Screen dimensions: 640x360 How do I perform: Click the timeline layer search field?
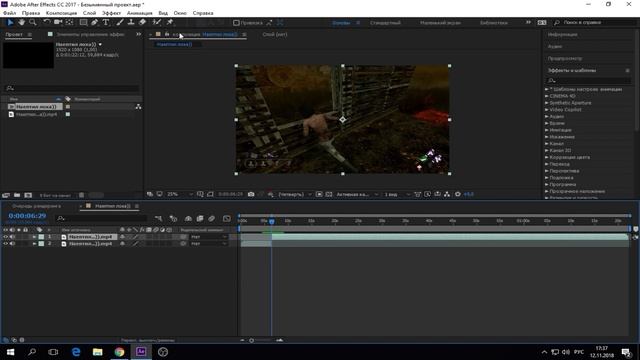point(101,219)
